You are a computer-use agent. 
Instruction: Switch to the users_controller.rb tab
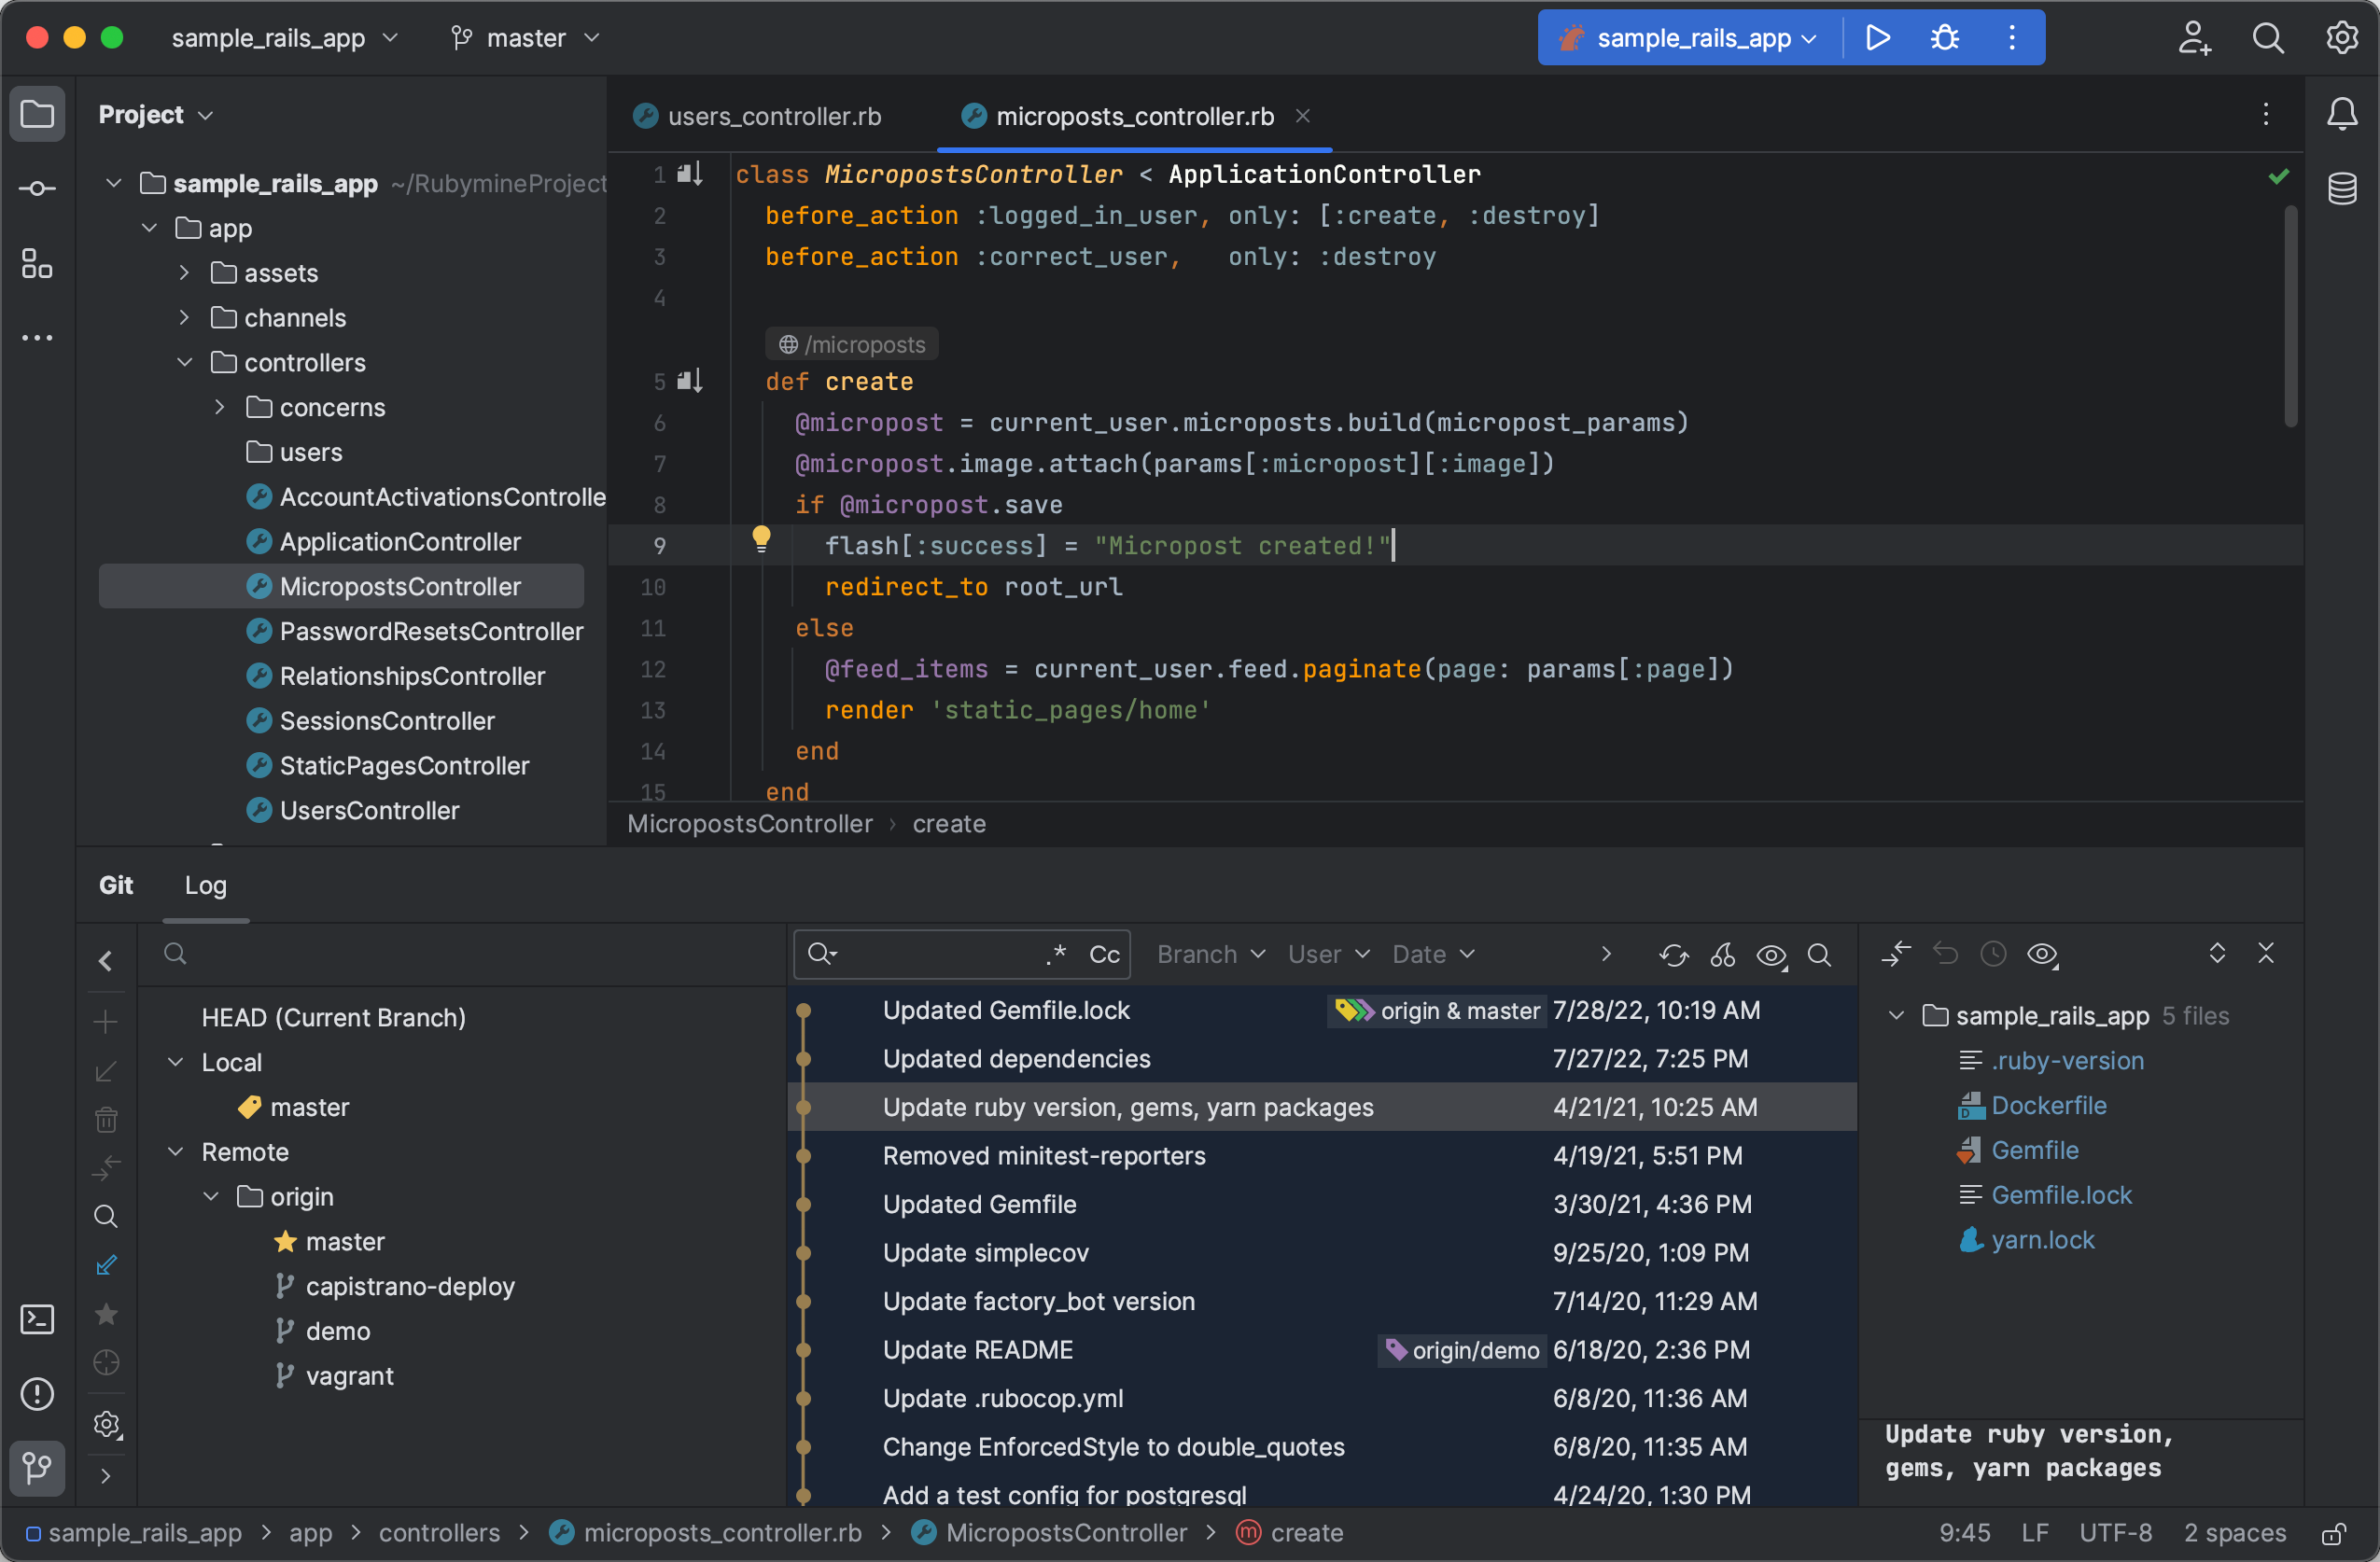tap(776, 113)
